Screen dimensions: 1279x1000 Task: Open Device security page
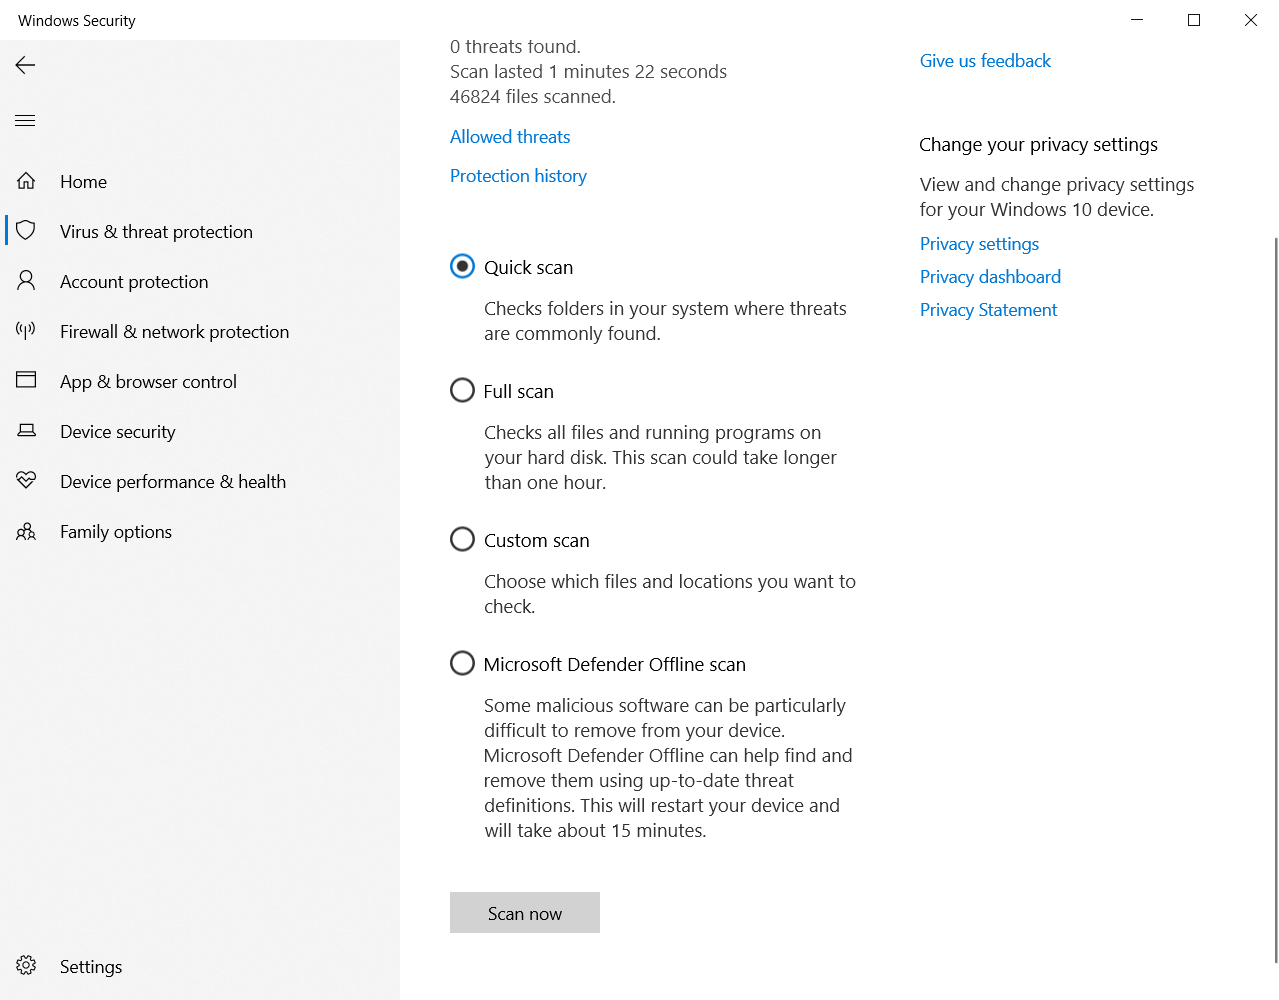point(200,431)
